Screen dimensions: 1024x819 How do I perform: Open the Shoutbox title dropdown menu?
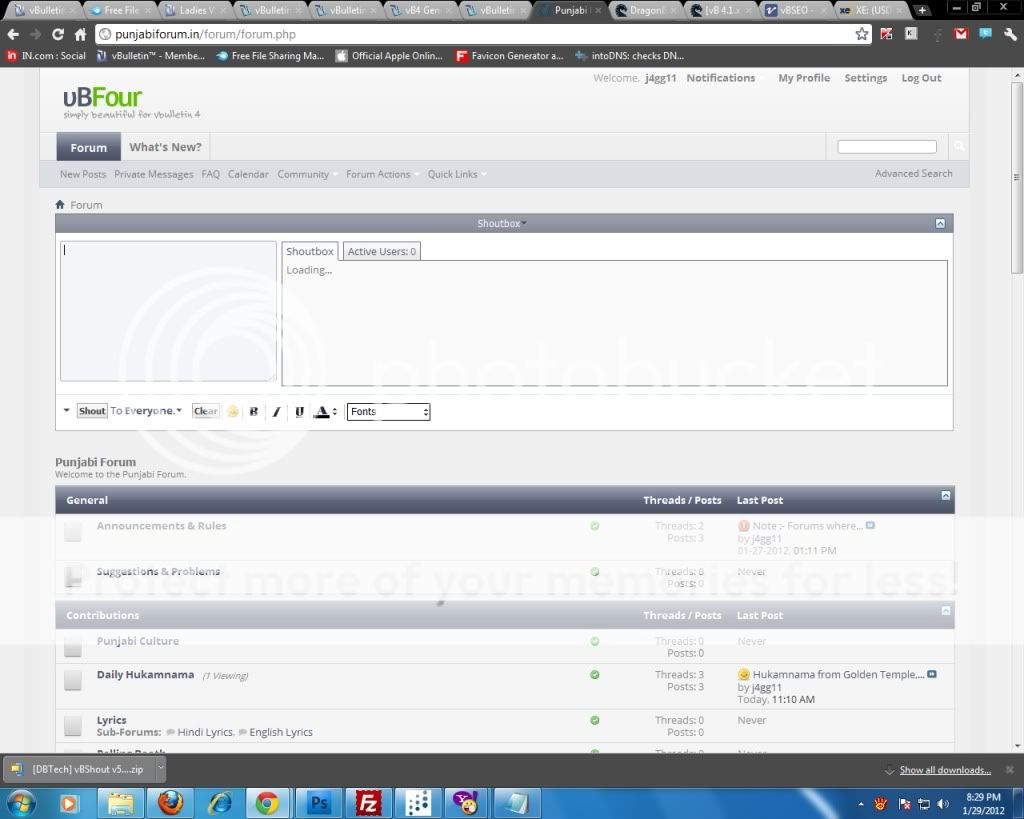(502, 223)
